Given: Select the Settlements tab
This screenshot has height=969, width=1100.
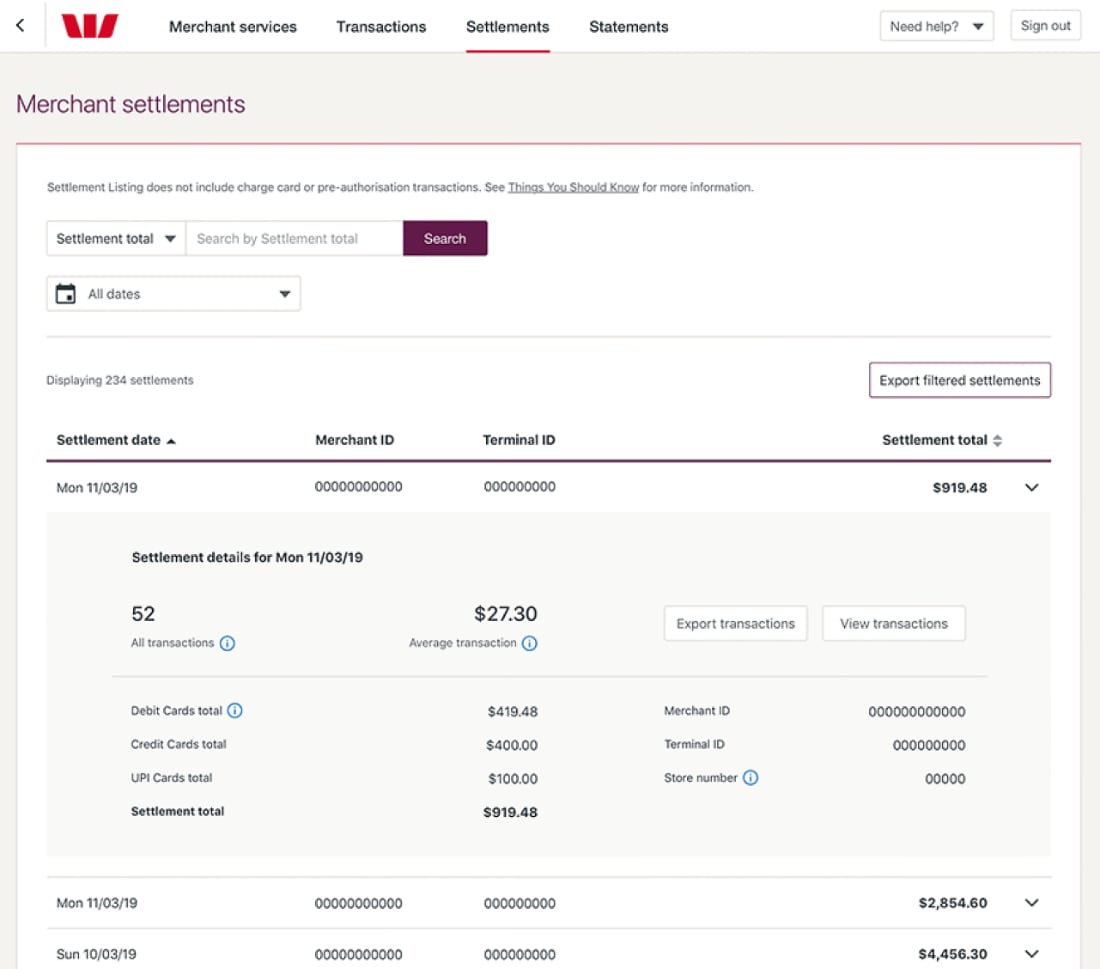Looking at the screenshot, I should (x=507, y=27).
